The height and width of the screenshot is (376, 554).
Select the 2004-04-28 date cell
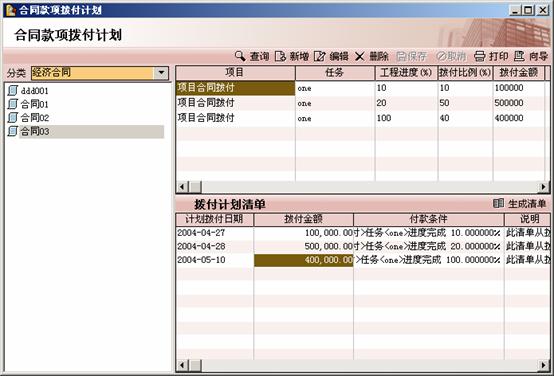[214, 246]
